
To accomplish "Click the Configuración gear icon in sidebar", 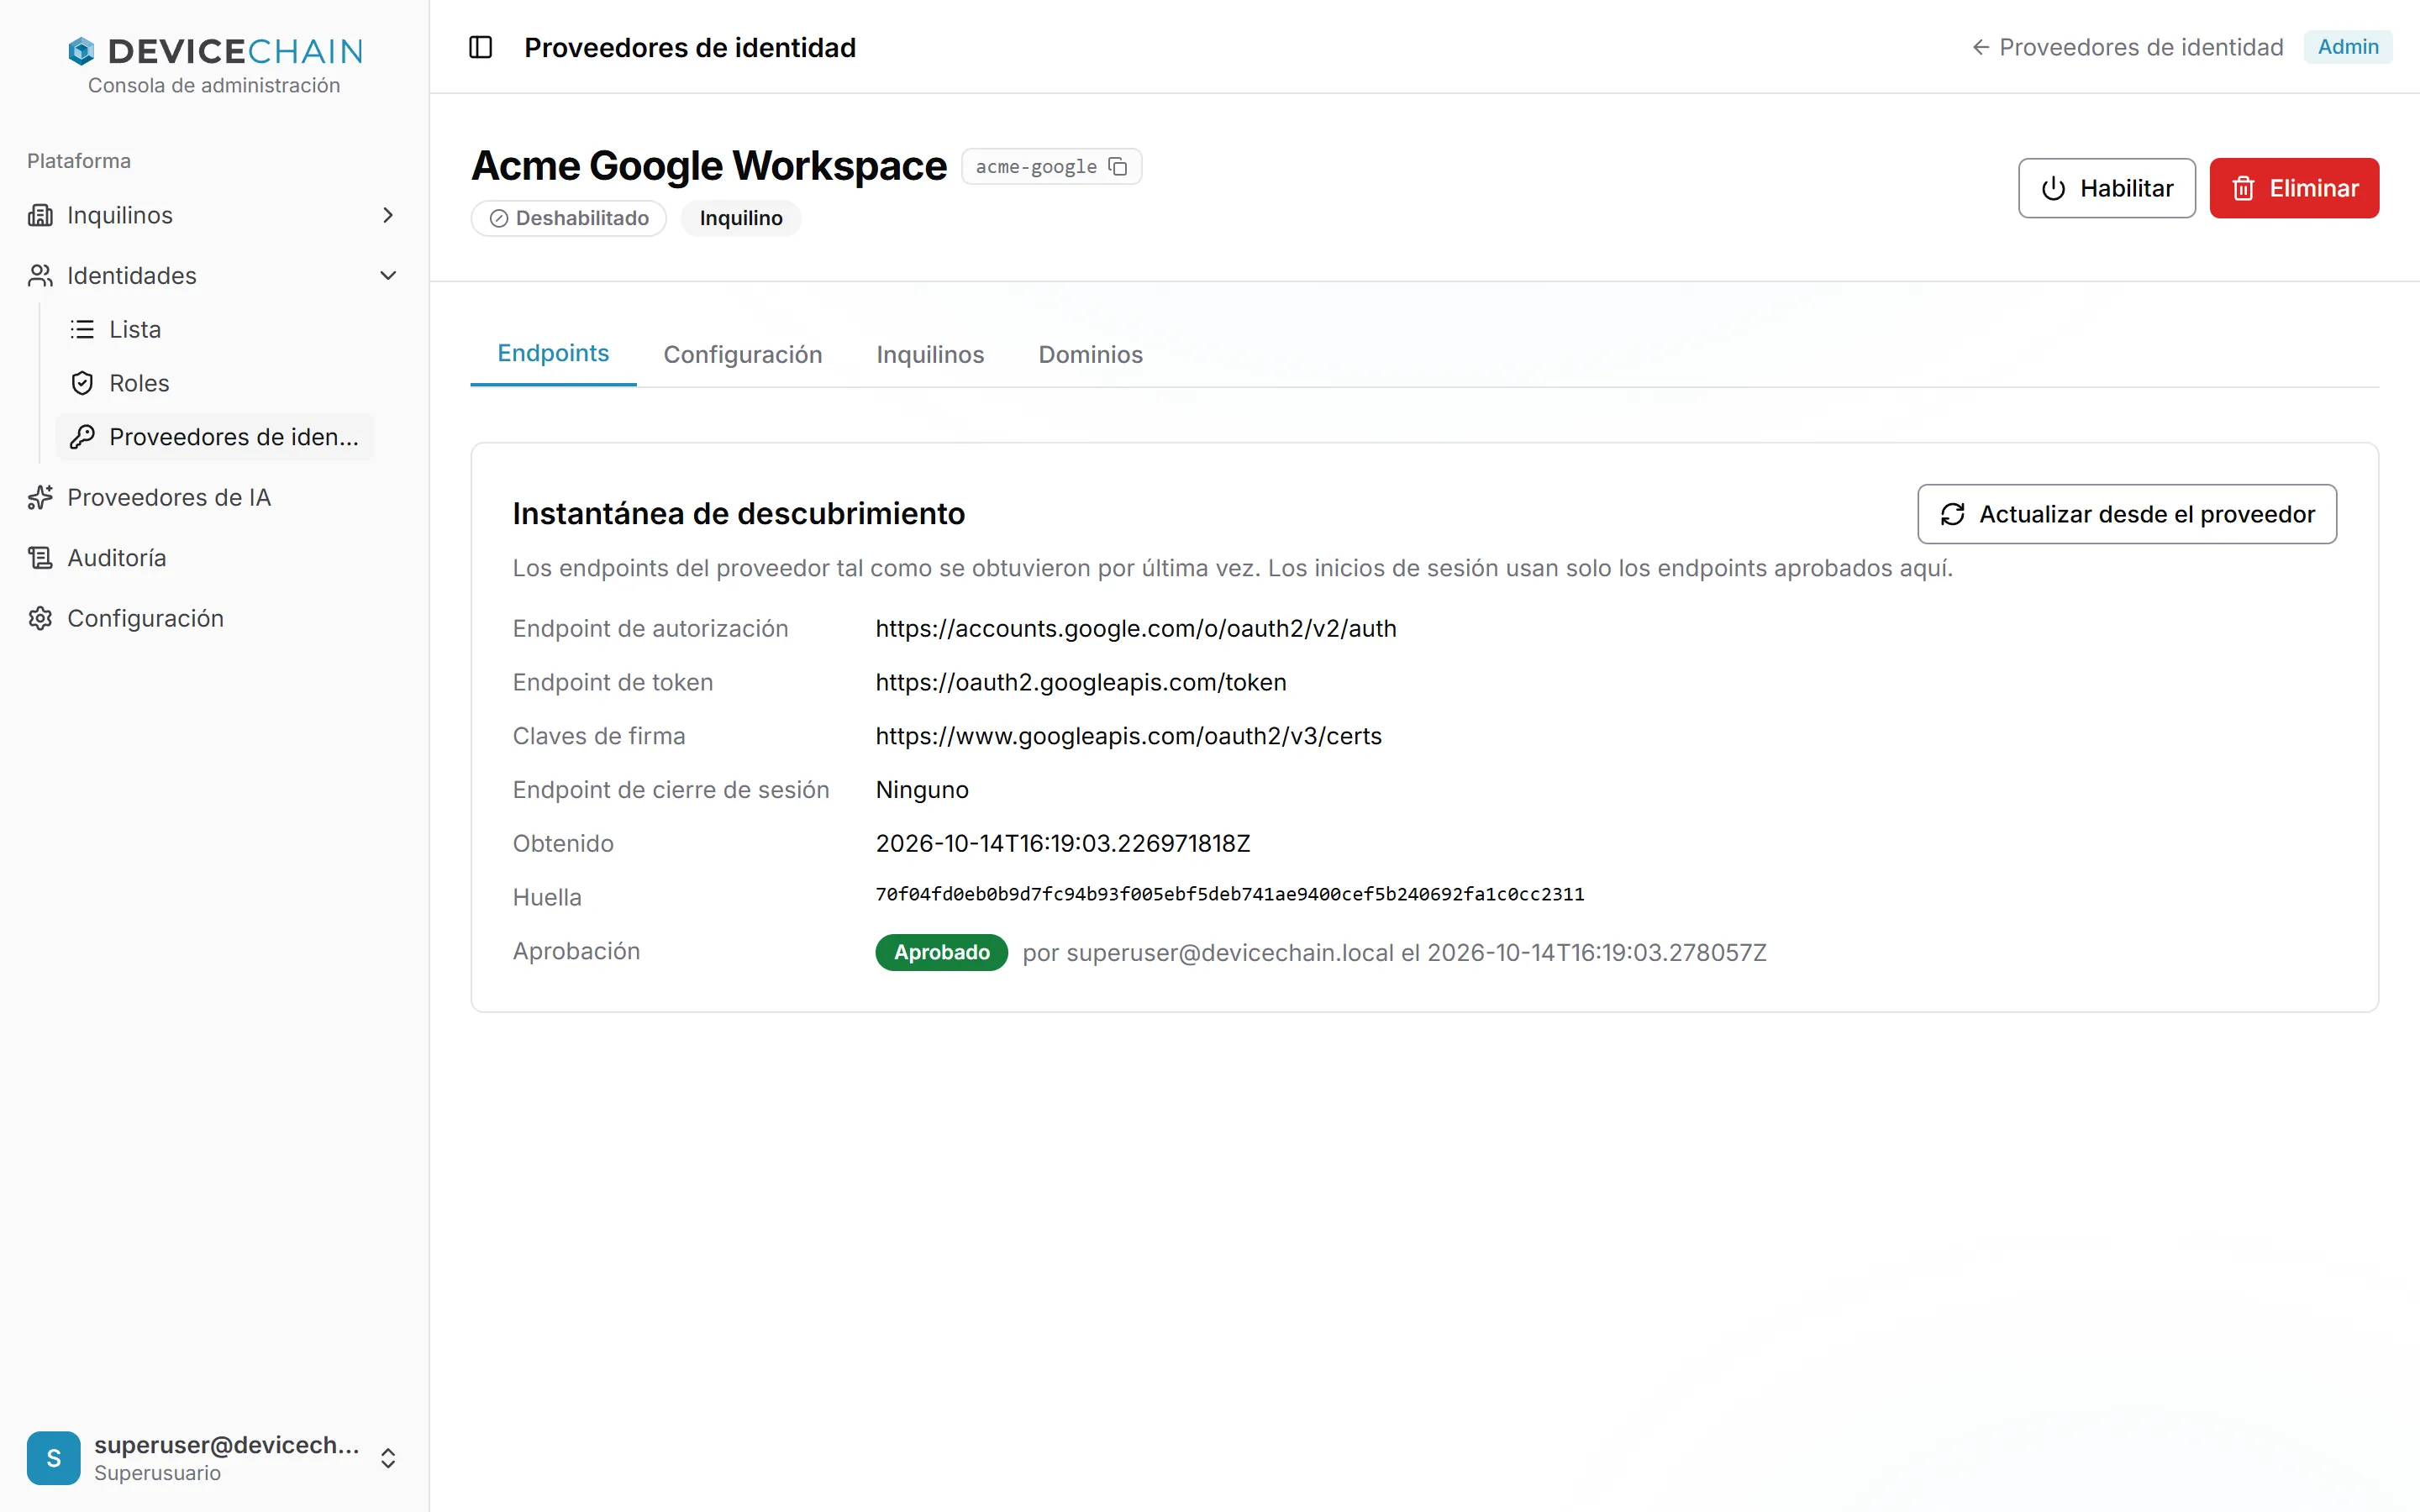I will tap(40, 618).
